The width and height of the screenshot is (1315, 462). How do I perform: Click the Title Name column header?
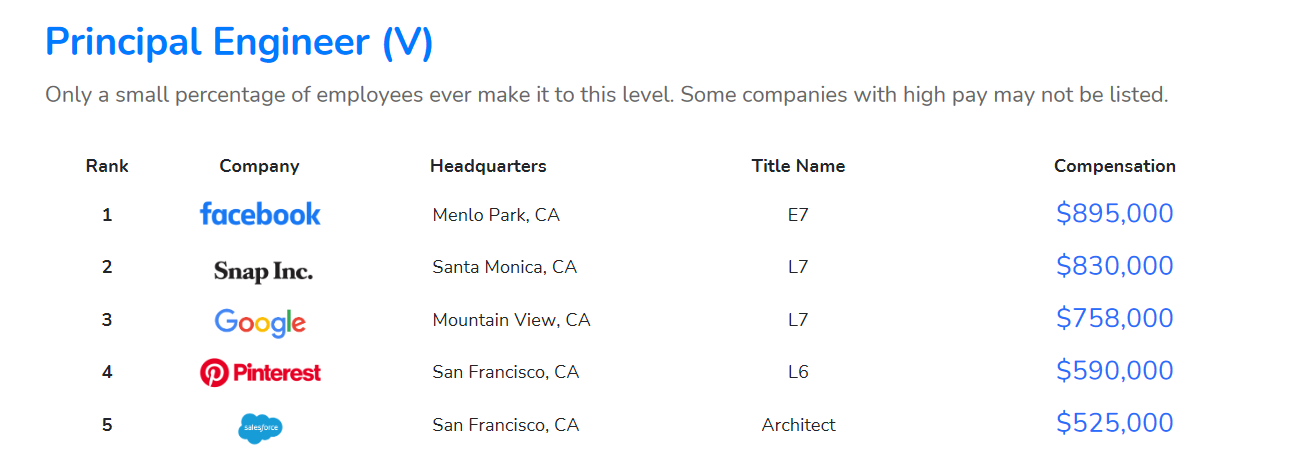pos(798,166)
